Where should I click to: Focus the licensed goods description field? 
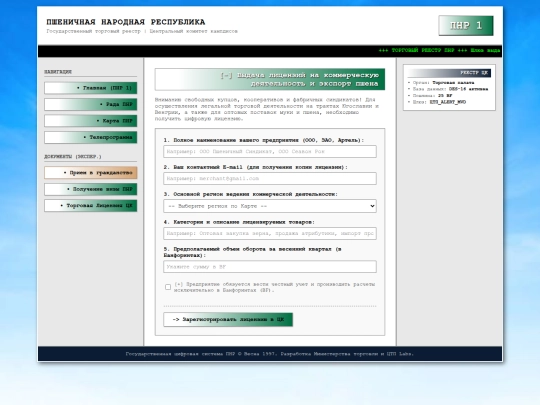pos(270,233)
